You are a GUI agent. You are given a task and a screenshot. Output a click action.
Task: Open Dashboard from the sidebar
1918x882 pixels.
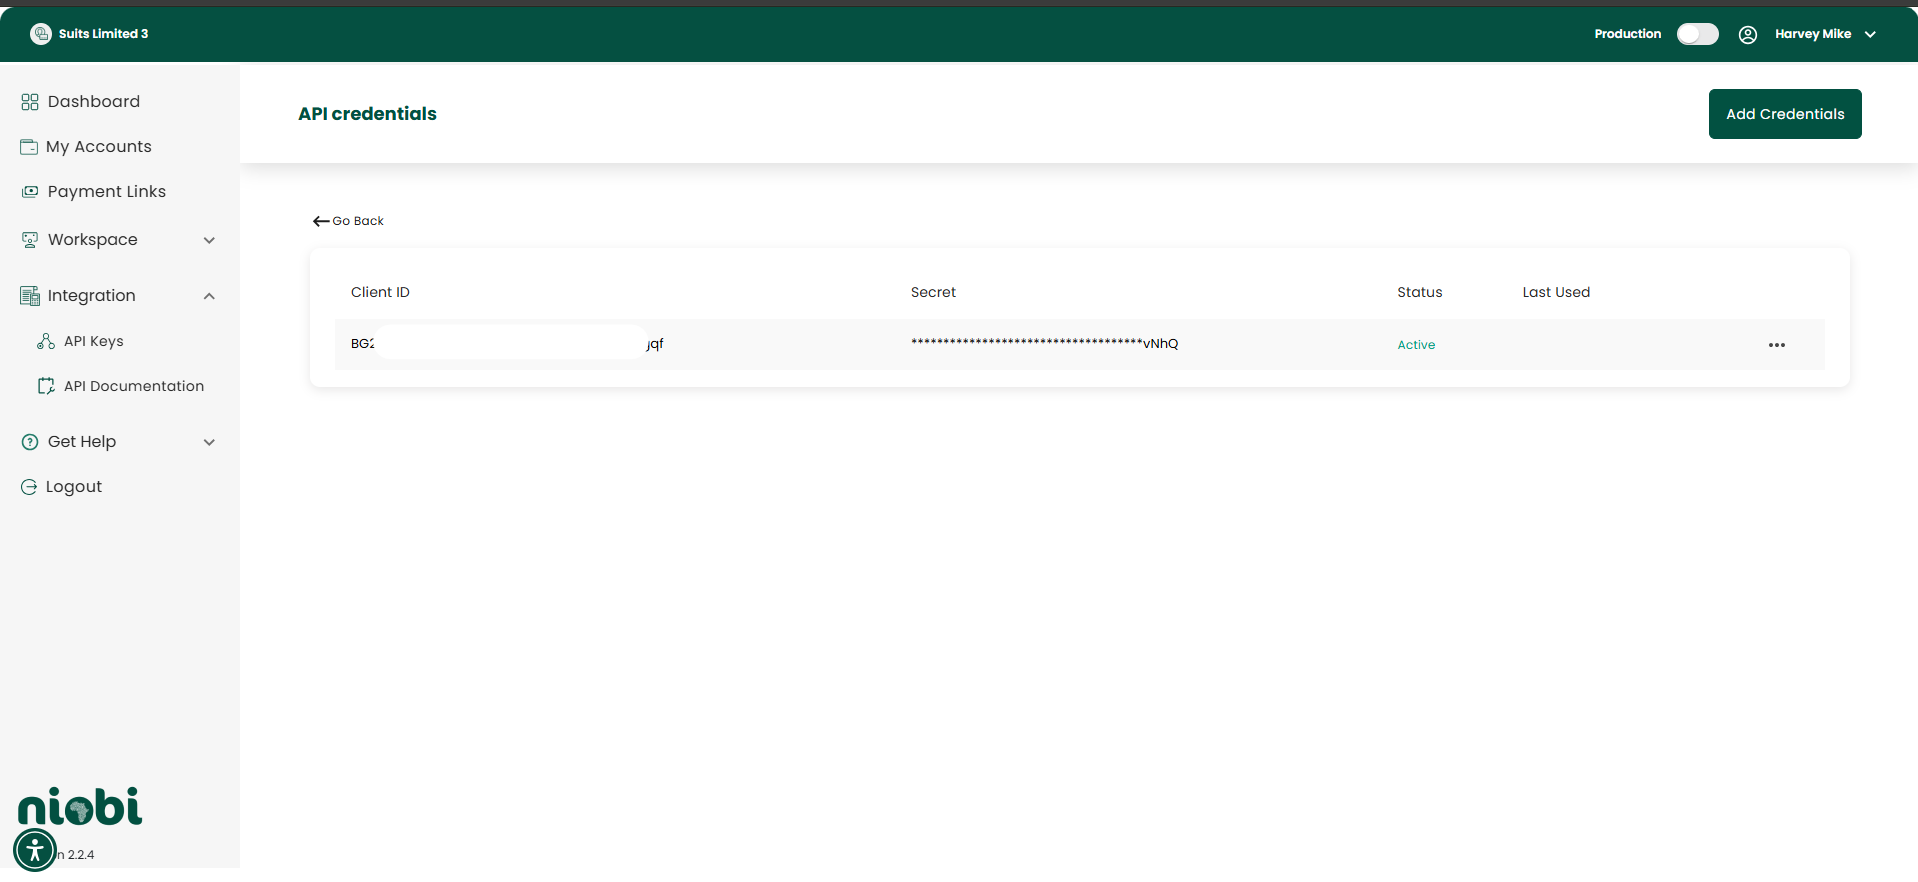[94, 102]
